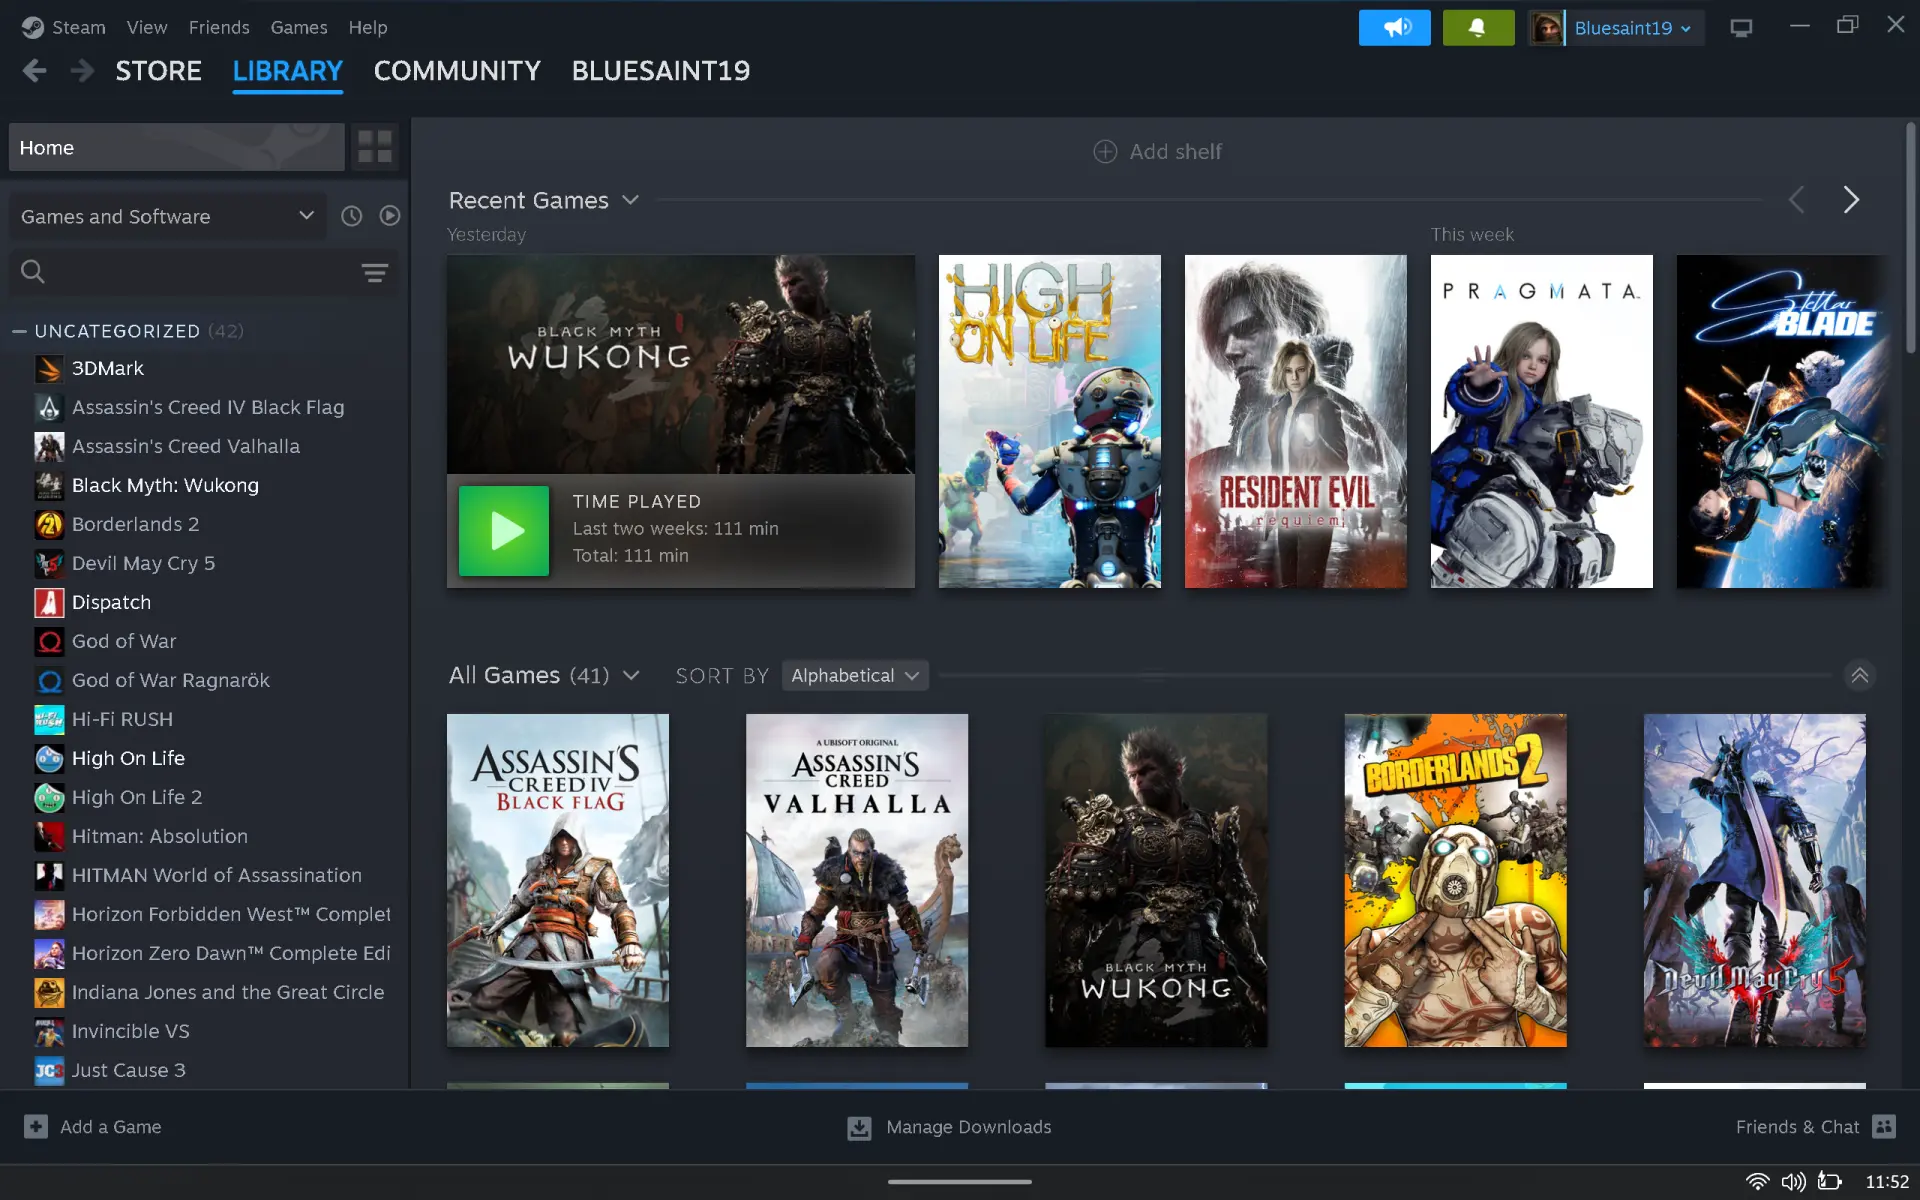Click the library search field

[204, 272]
